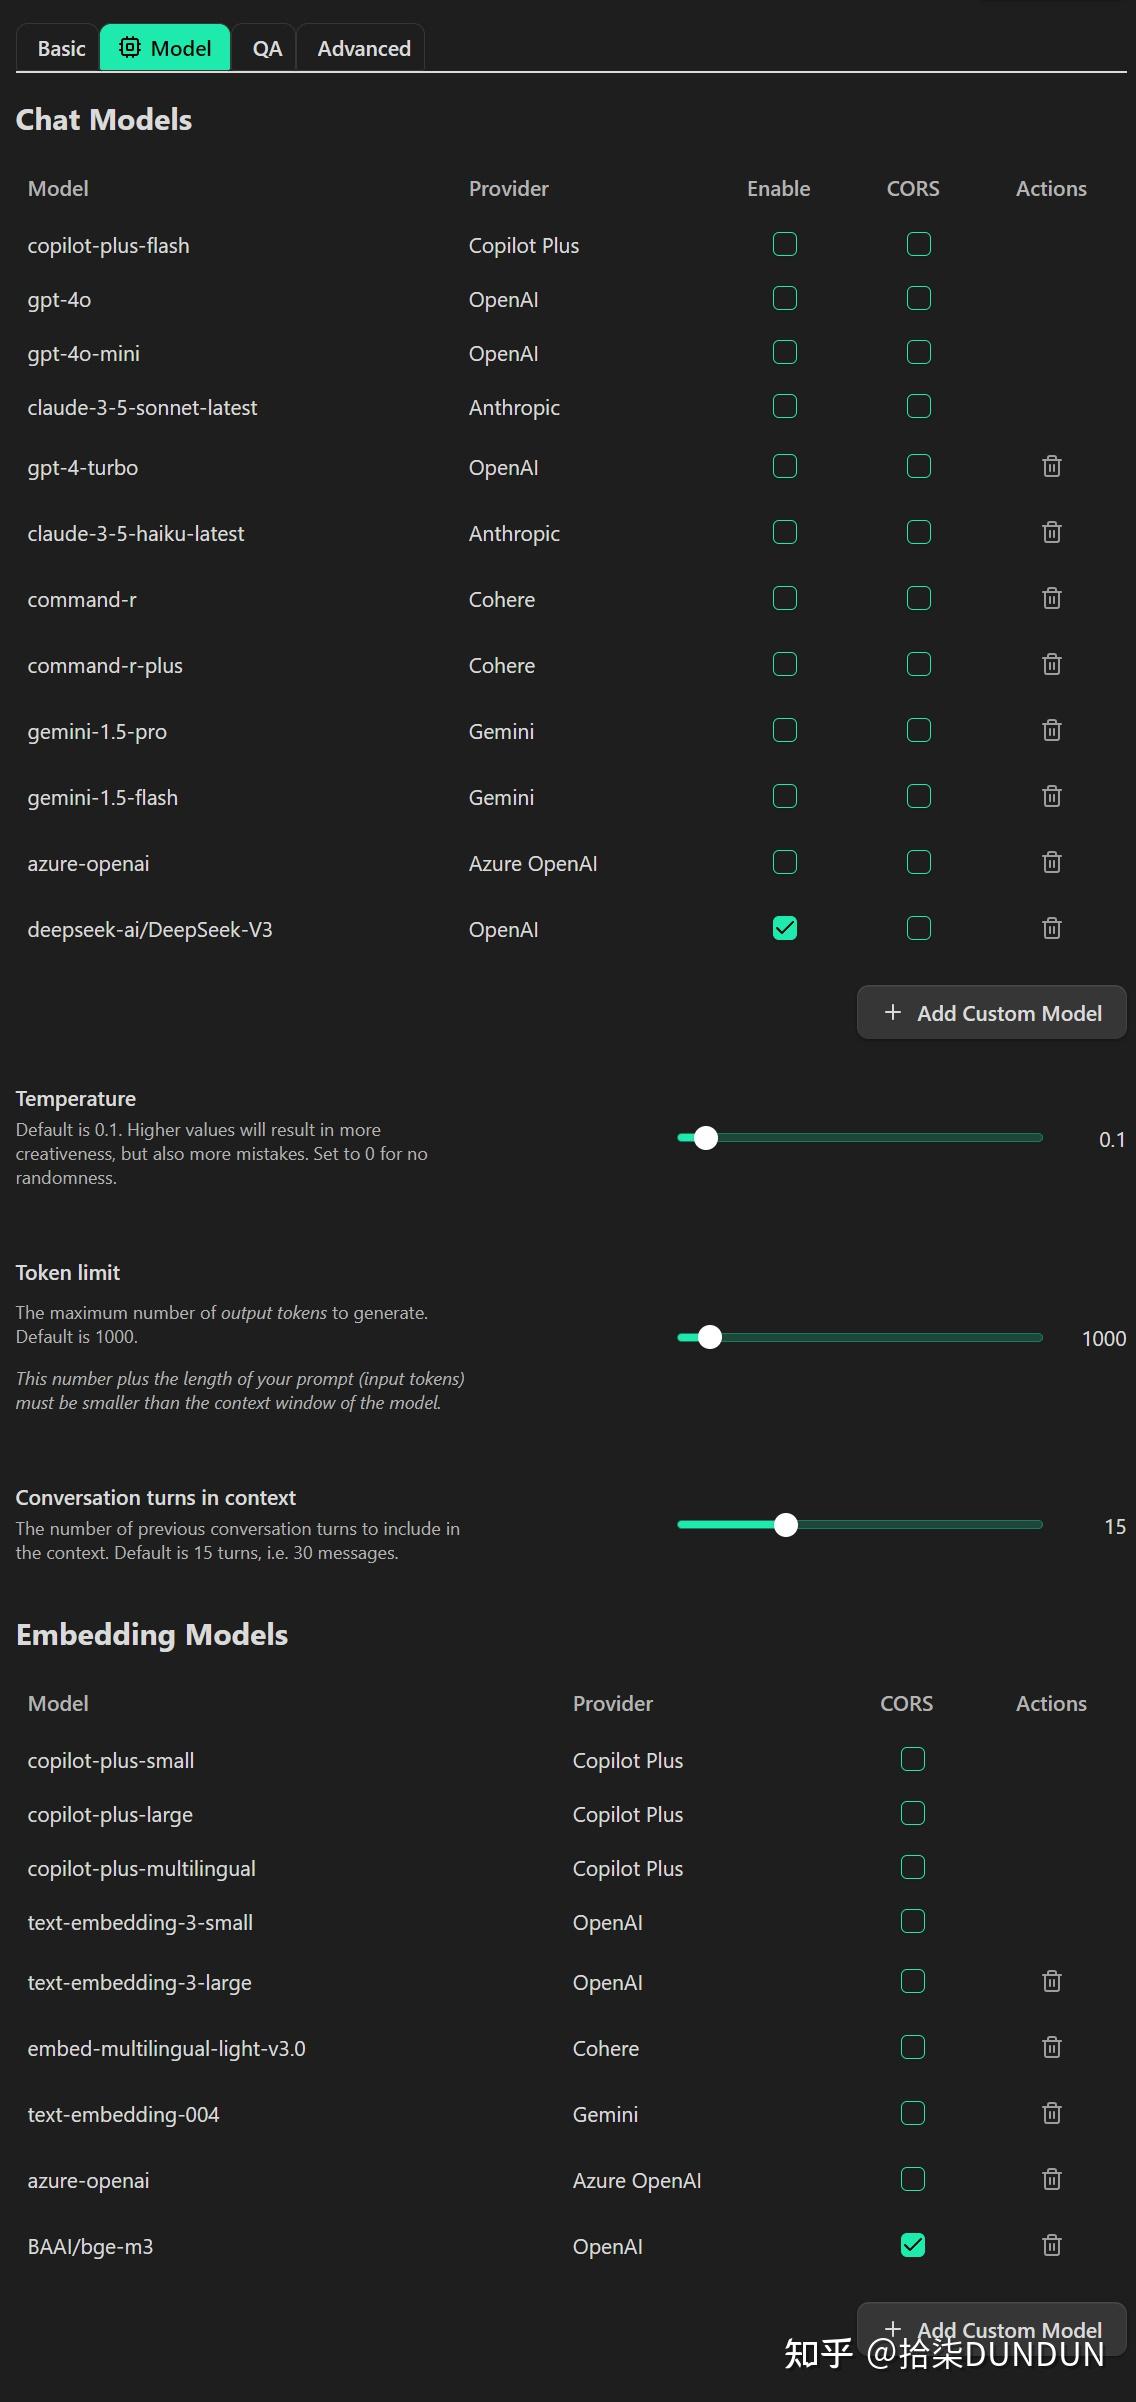
Task: Remove the azure-openai chat model
Action: click(1051, 862)
